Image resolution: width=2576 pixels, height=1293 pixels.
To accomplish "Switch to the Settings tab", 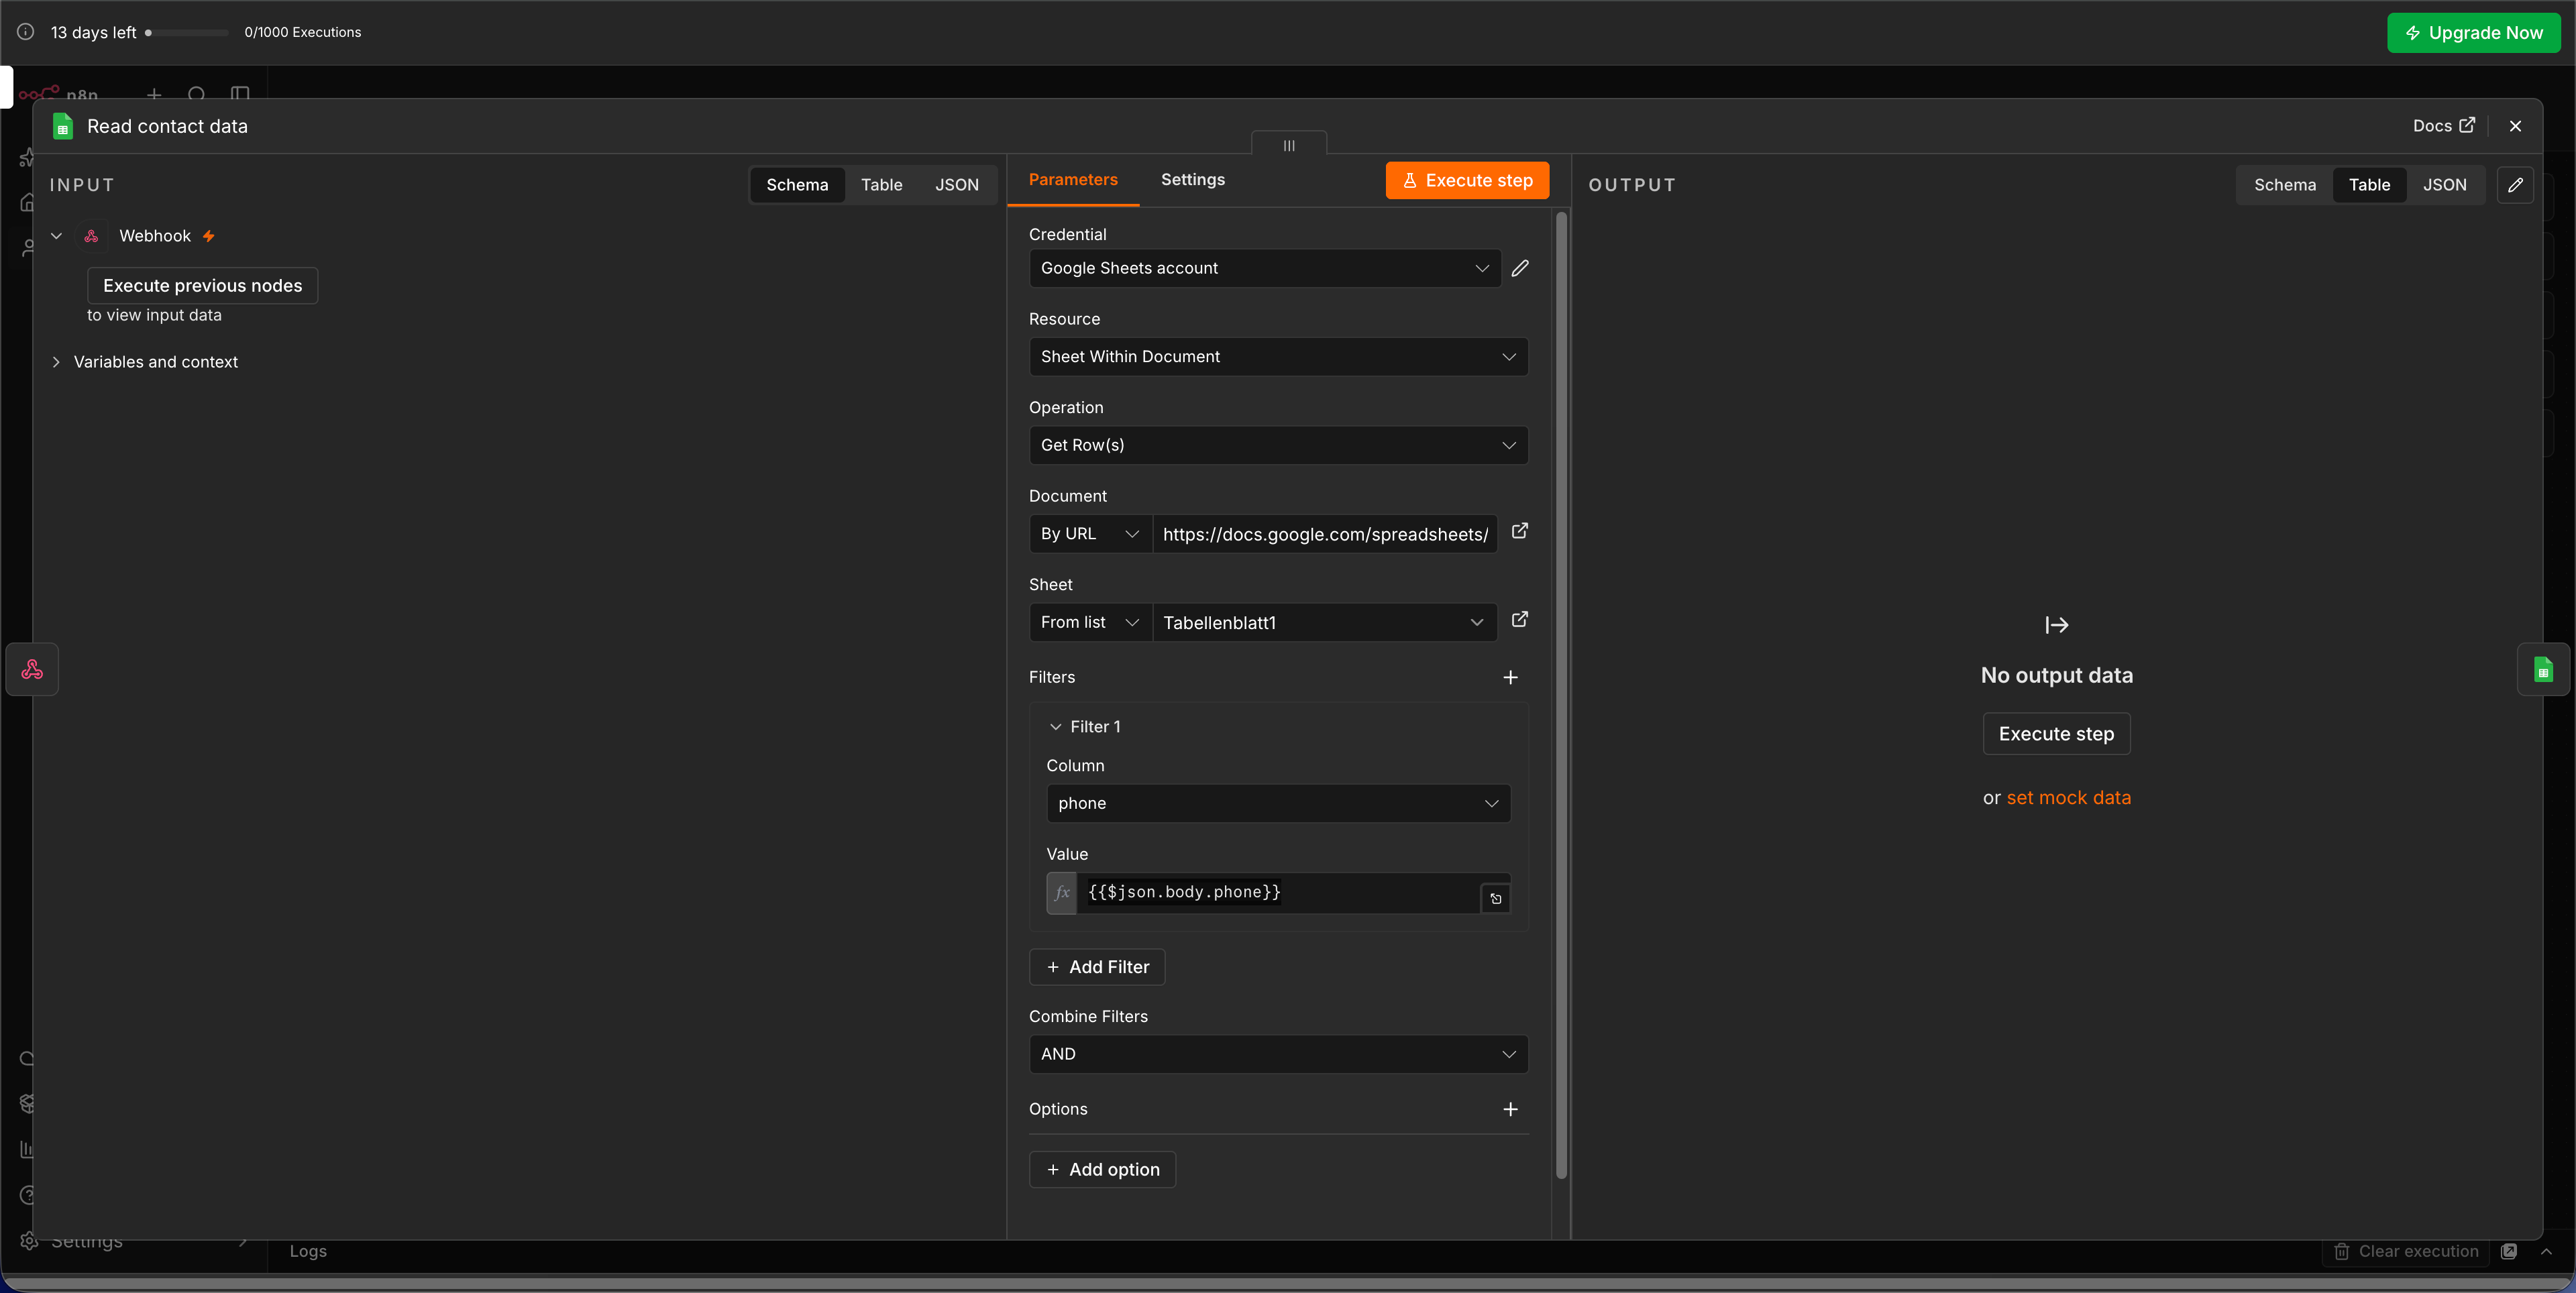I will click(x=1192, y=180).
